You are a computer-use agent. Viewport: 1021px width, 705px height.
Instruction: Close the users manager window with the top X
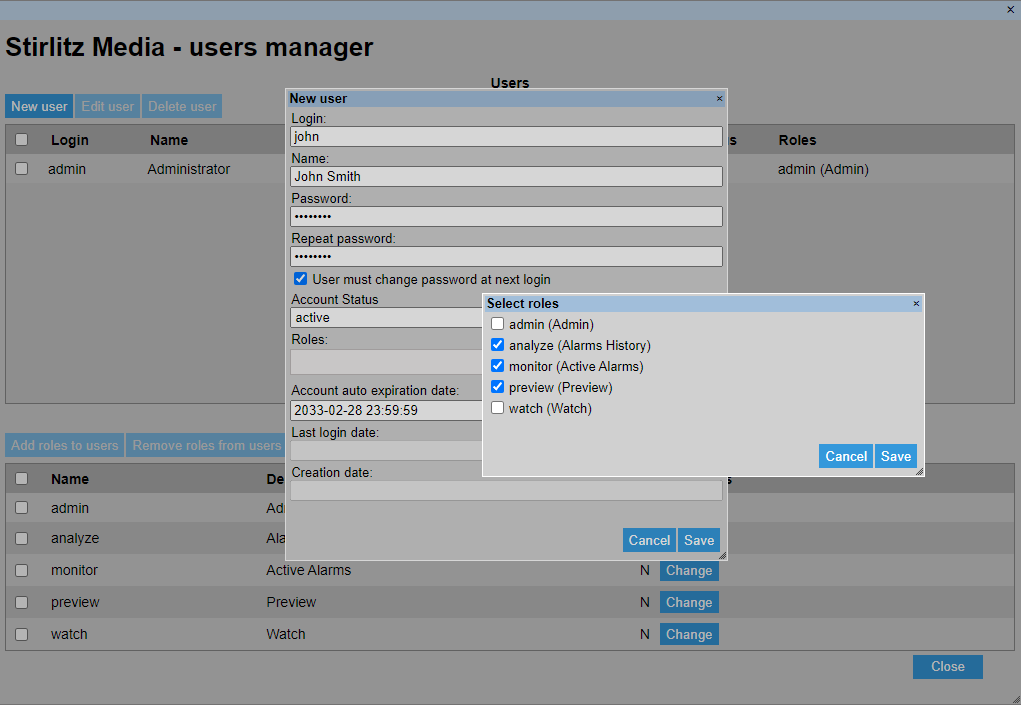pos(1010,10)
